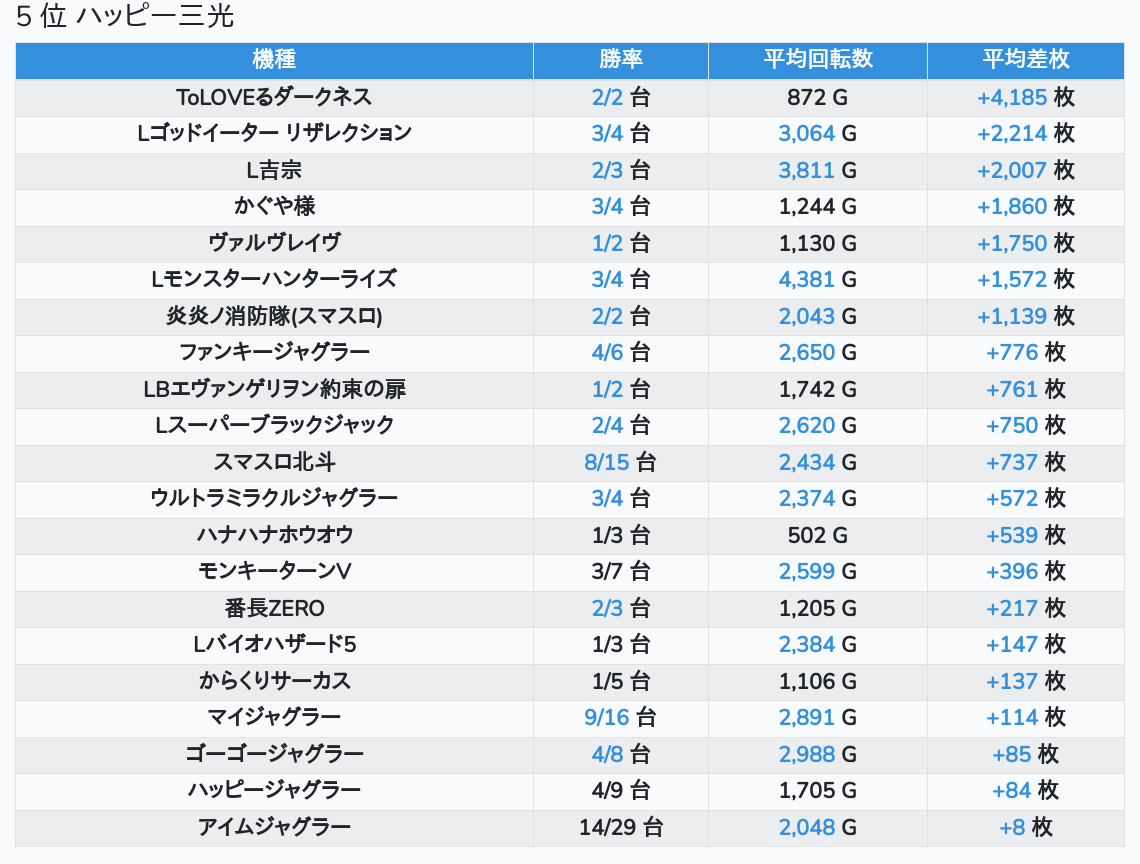Click the 平均回転数 column header

tap(818, 60)
